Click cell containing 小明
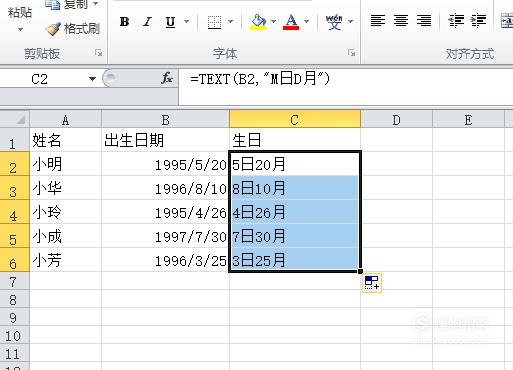The image size is (513, 370). 65,164
